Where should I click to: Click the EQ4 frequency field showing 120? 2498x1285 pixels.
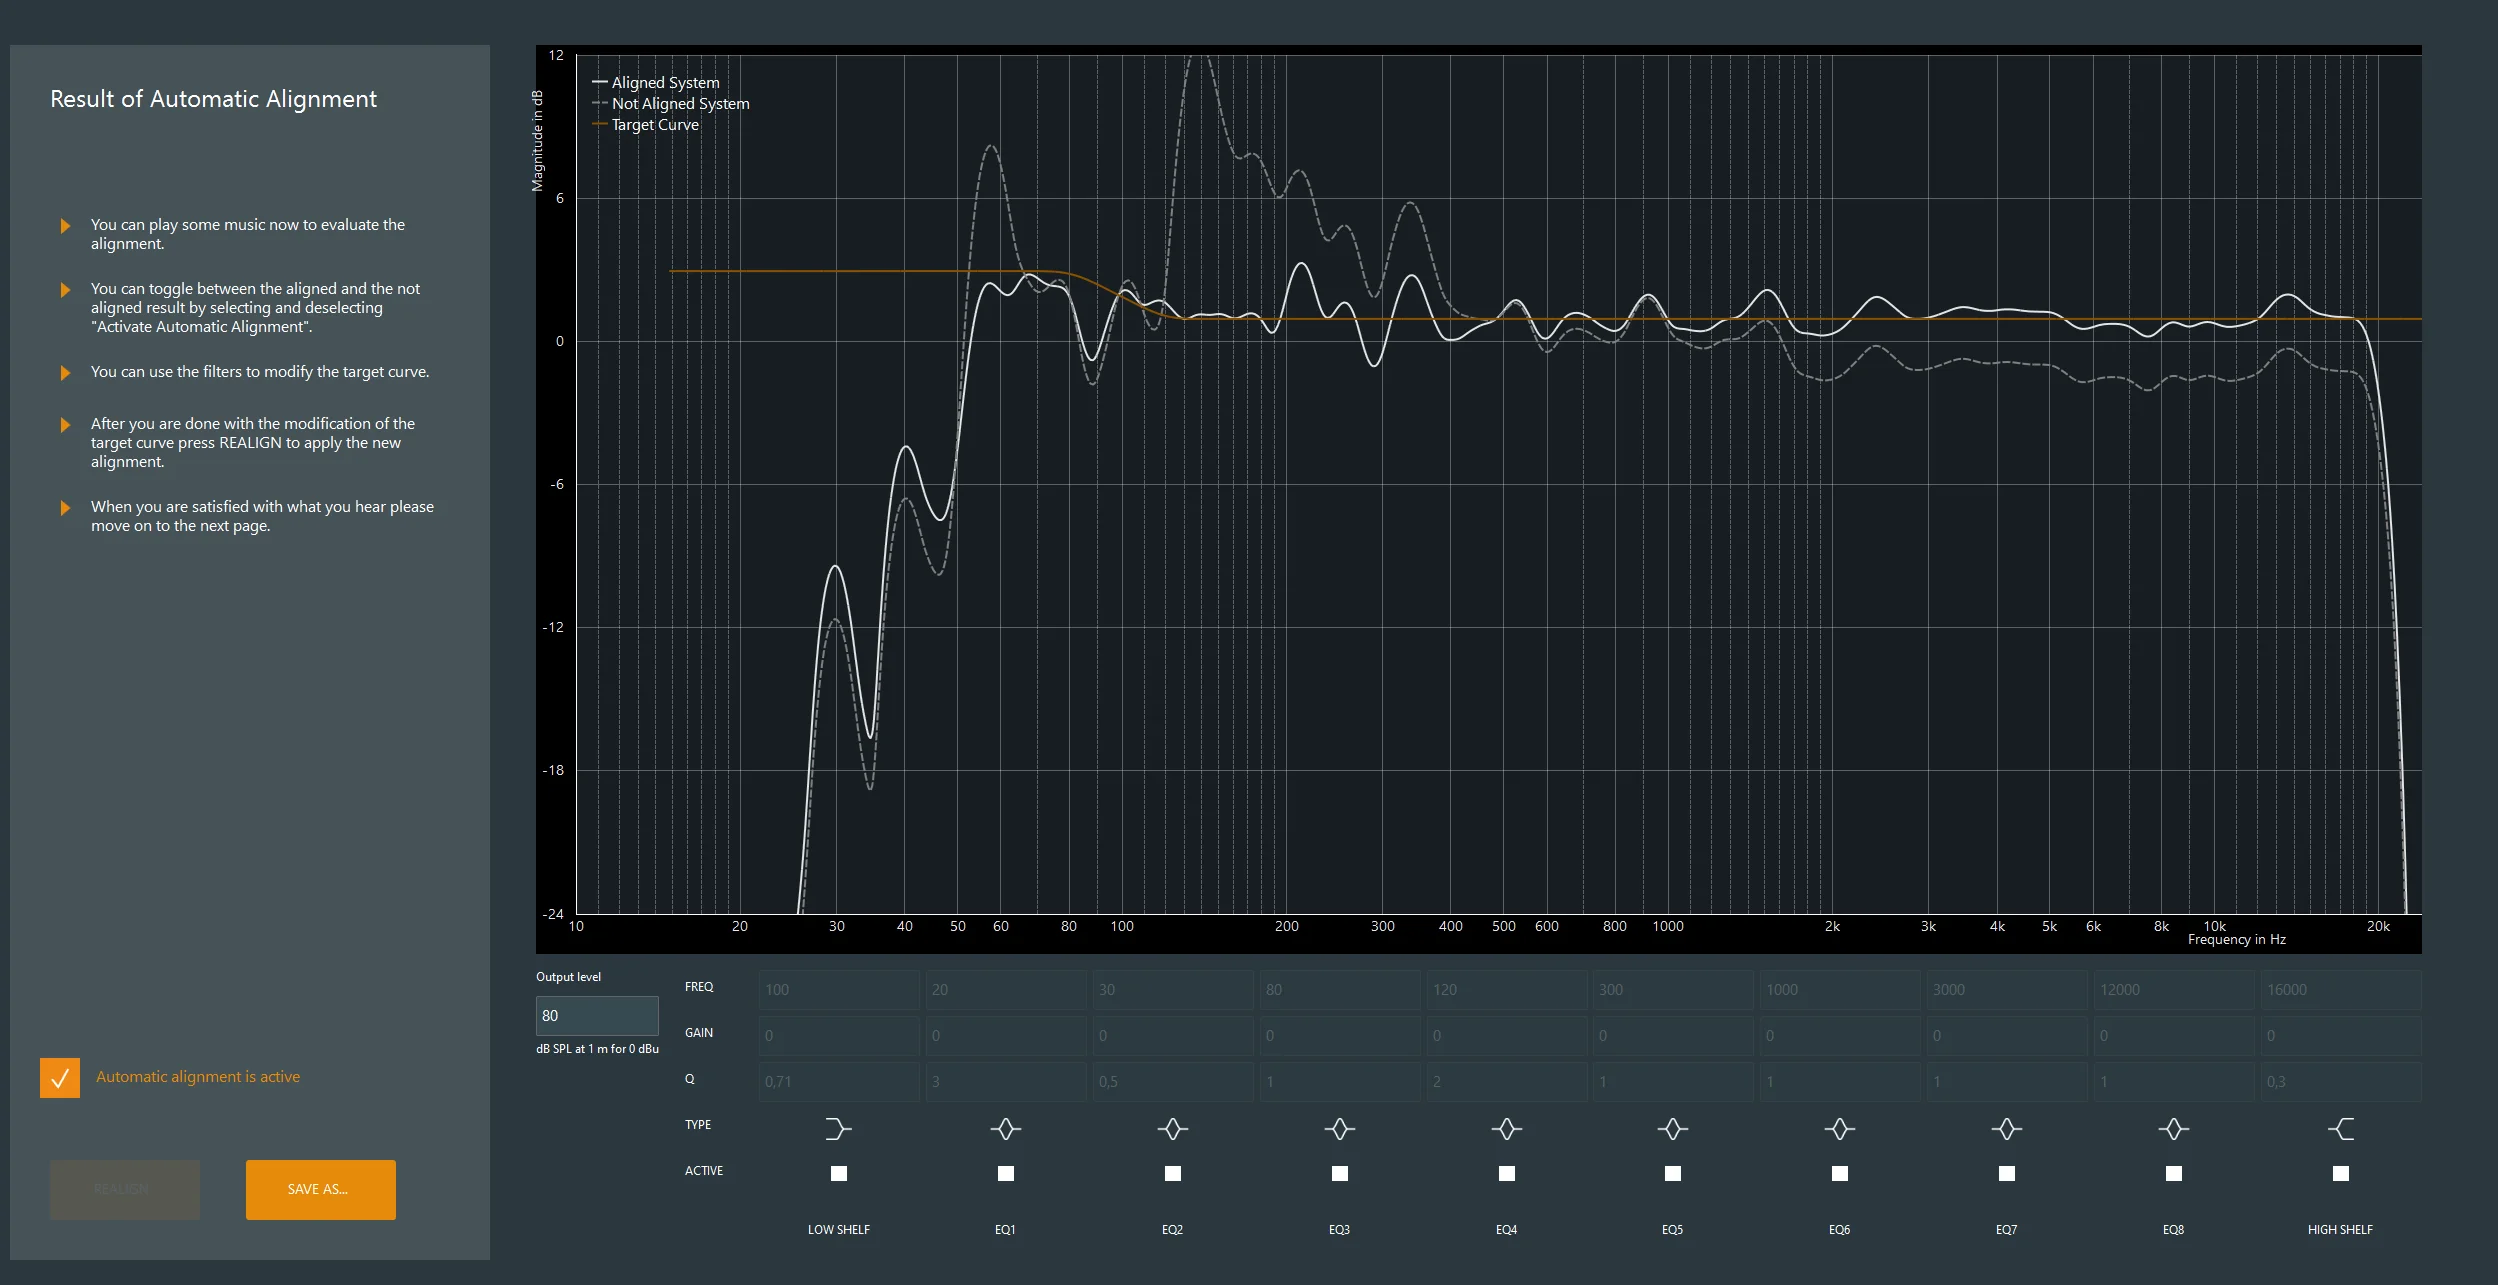1506,989
